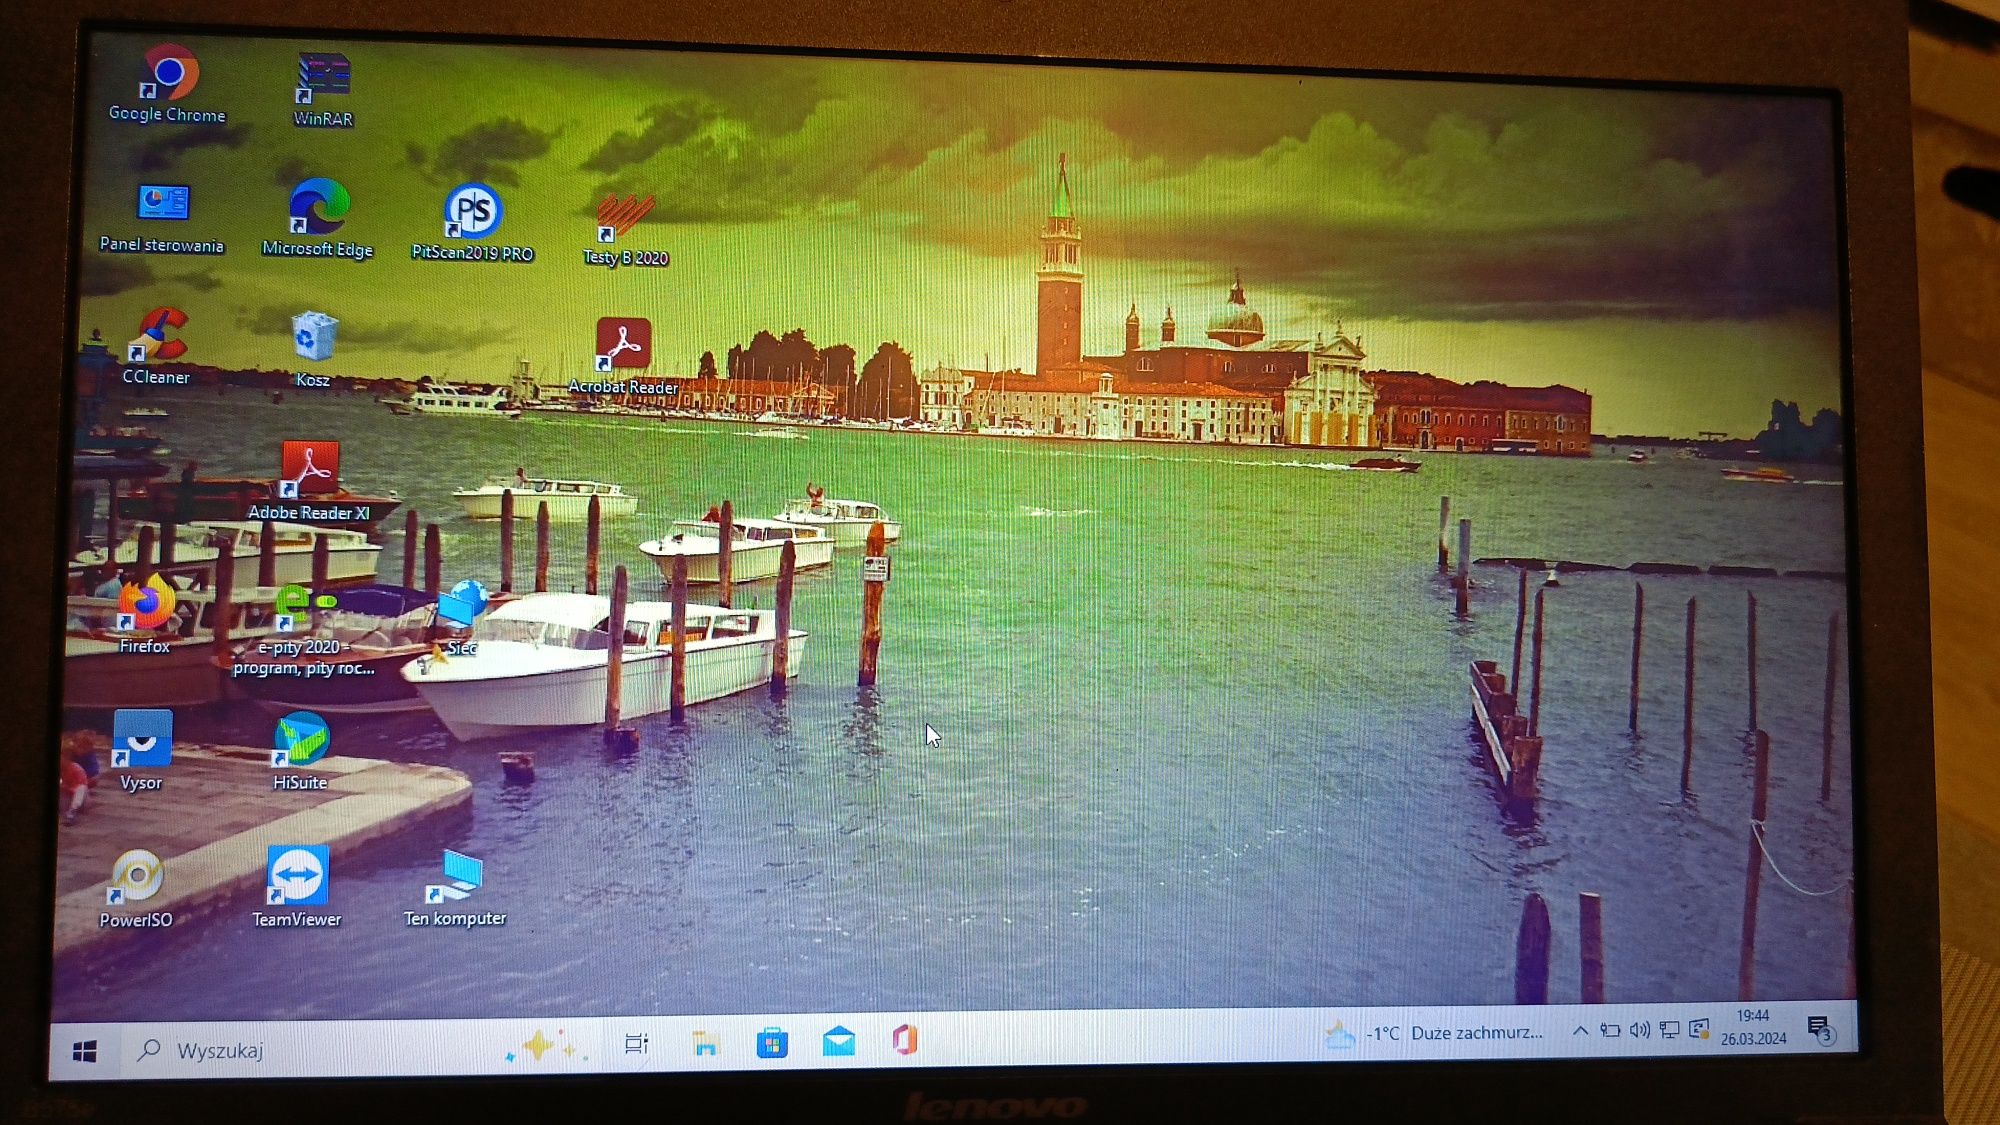Select the HiSuite desktop shortcut
Image resolution: width=2000 pixels, height=1125 pixels.
(x=301, y=751)
